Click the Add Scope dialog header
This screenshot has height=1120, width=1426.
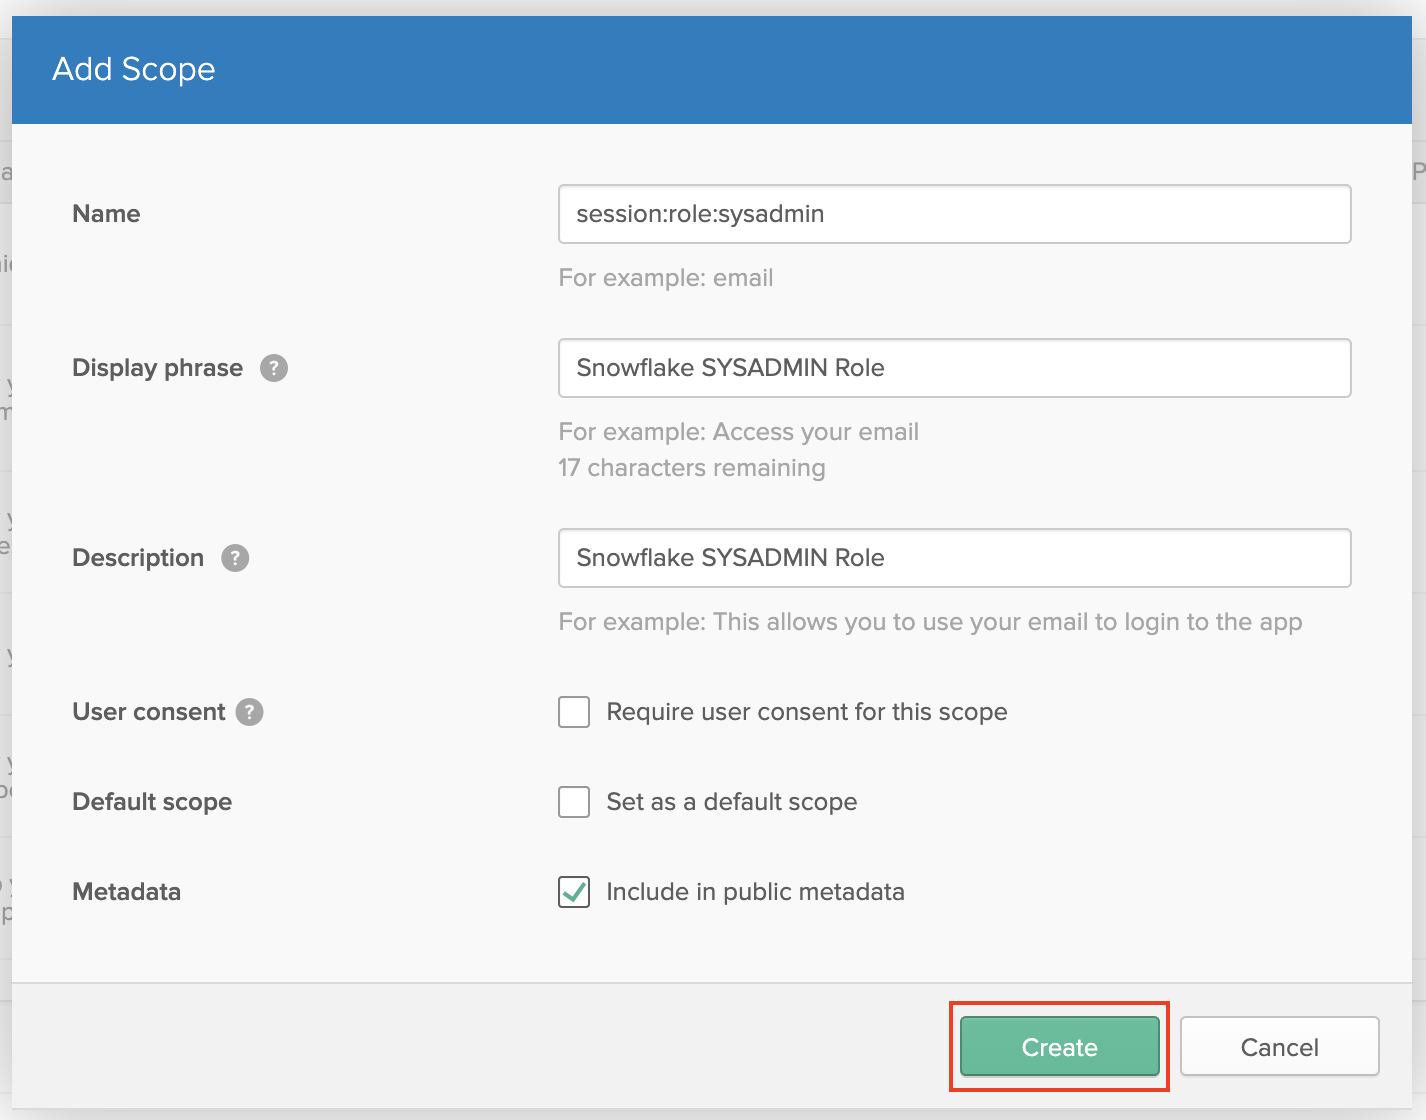pyautogui.click(x=134, y=69)
